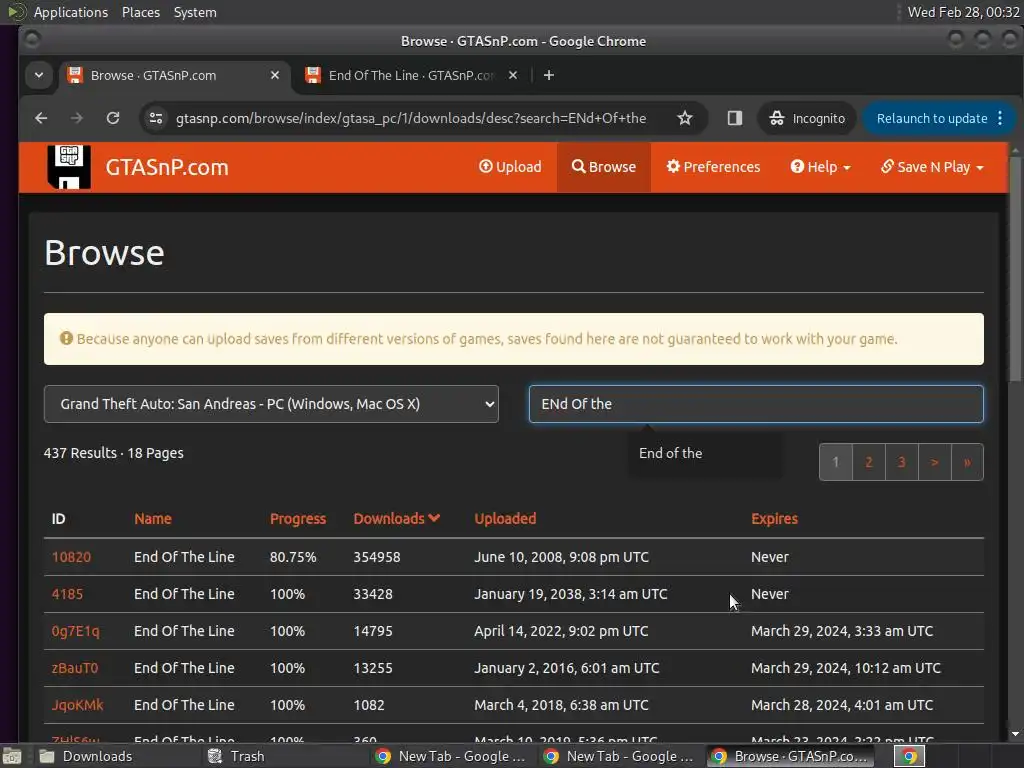Click the Chrome workspace switcher icon
This screenshot has width=1024, height=768.
[x=909, y=756]
